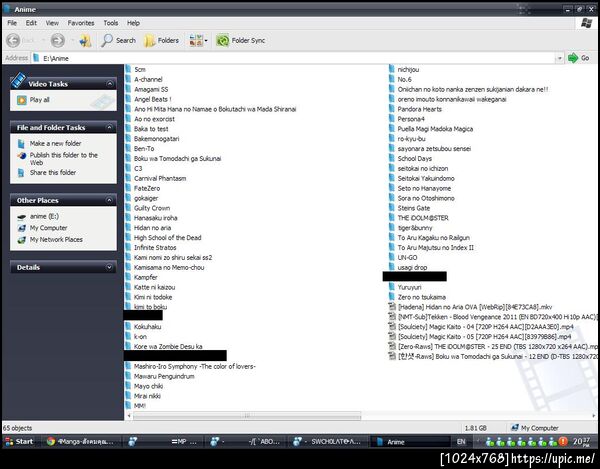Collapse File and Folder Tasks panel
The height and width of the screenshot is (469, 600).
click(110, 127)
